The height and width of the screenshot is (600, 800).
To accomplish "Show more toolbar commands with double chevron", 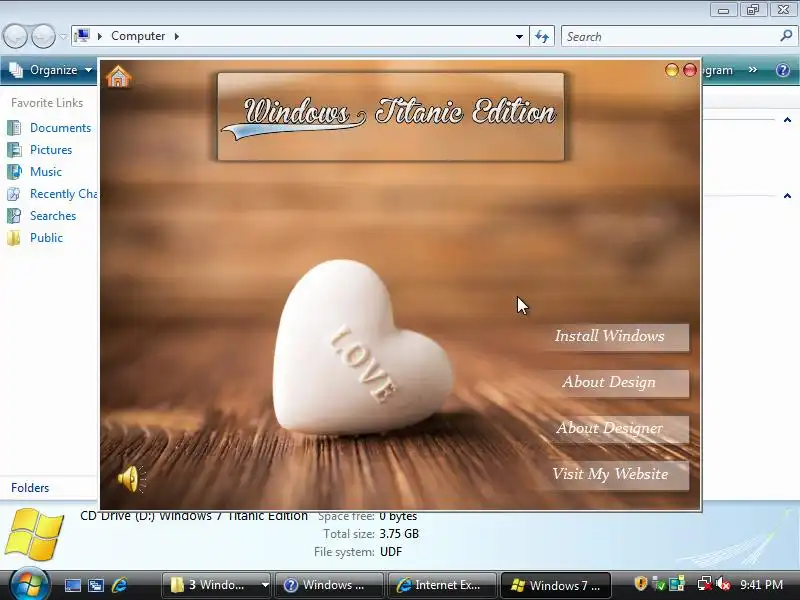I will pos(753,70).
